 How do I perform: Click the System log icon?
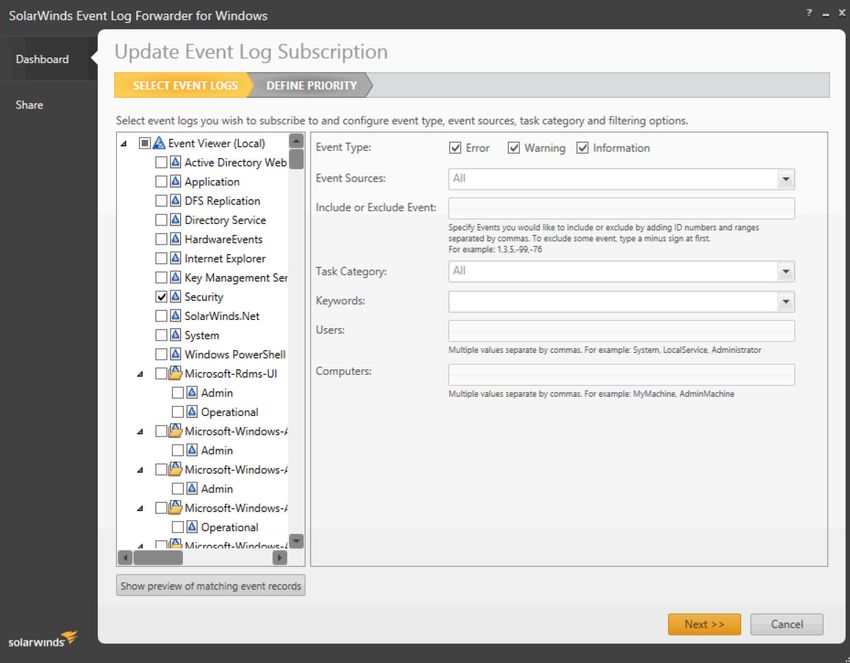click(176, 335)
